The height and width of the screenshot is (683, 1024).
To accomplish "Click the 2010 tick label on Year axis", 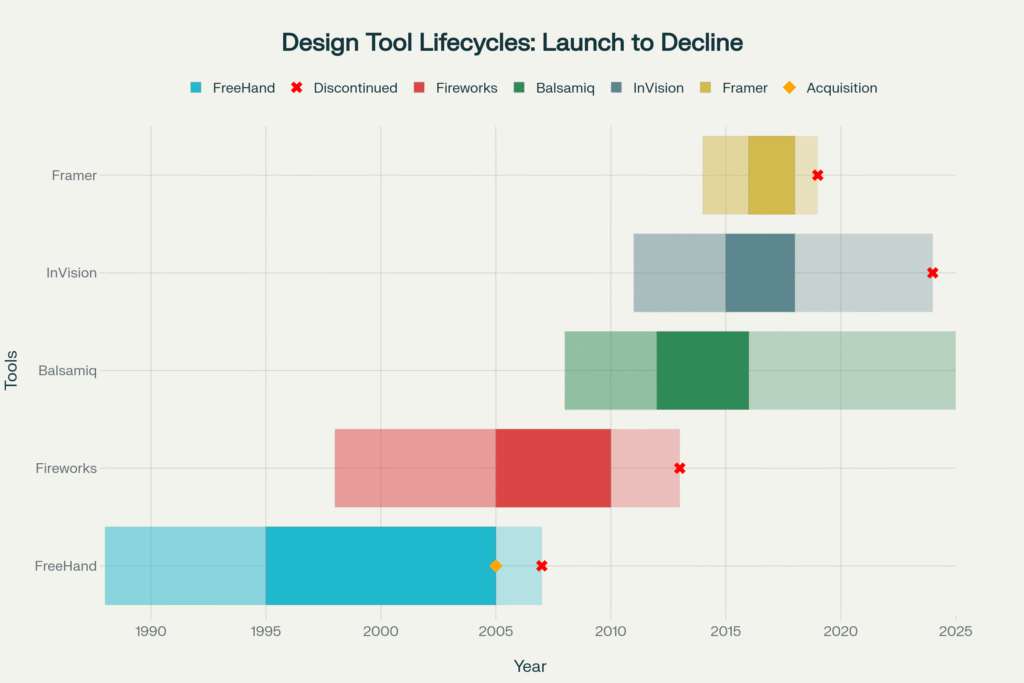I will point(610,631).
